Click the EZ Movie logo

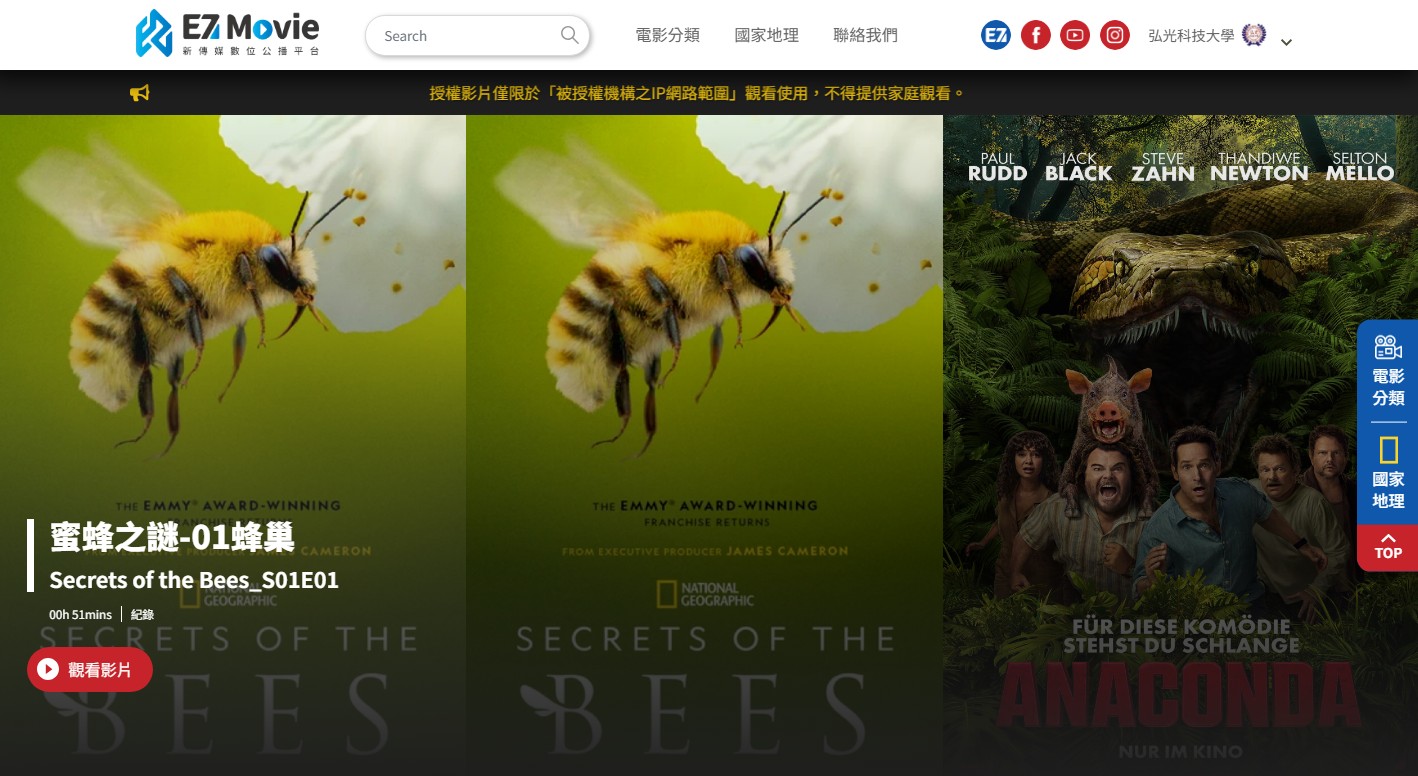(x=228, y=34)
